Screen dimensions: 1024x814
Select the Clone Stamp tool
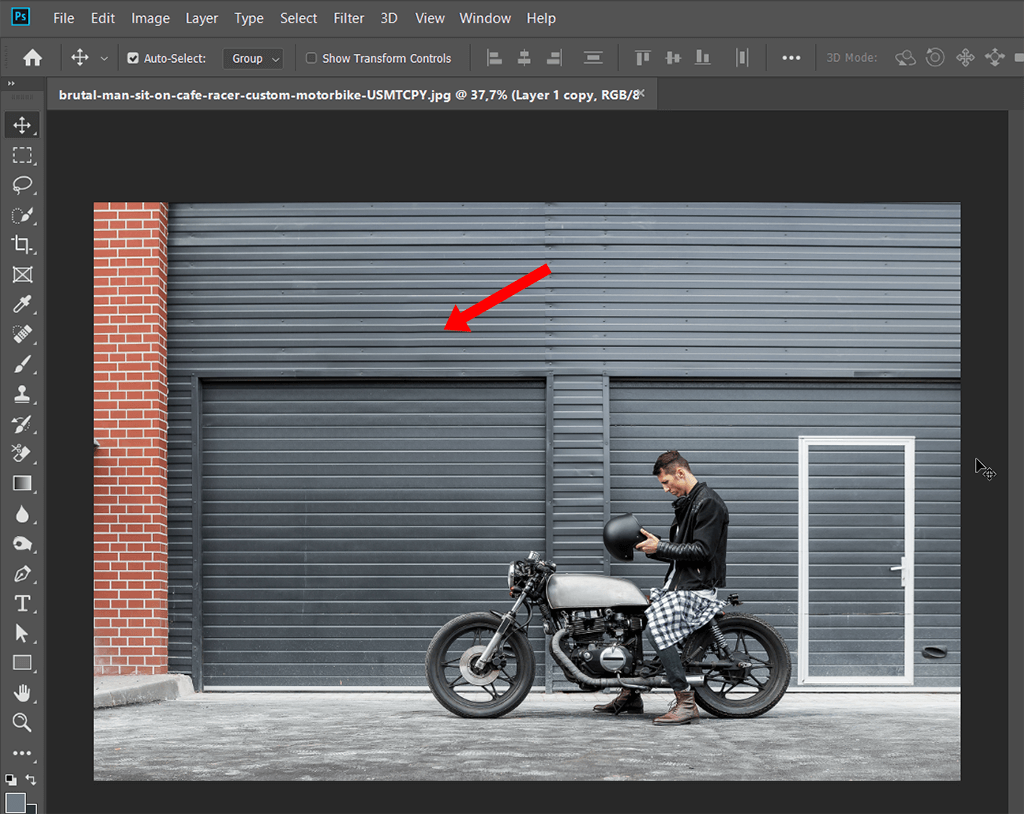tap(22, 394)
